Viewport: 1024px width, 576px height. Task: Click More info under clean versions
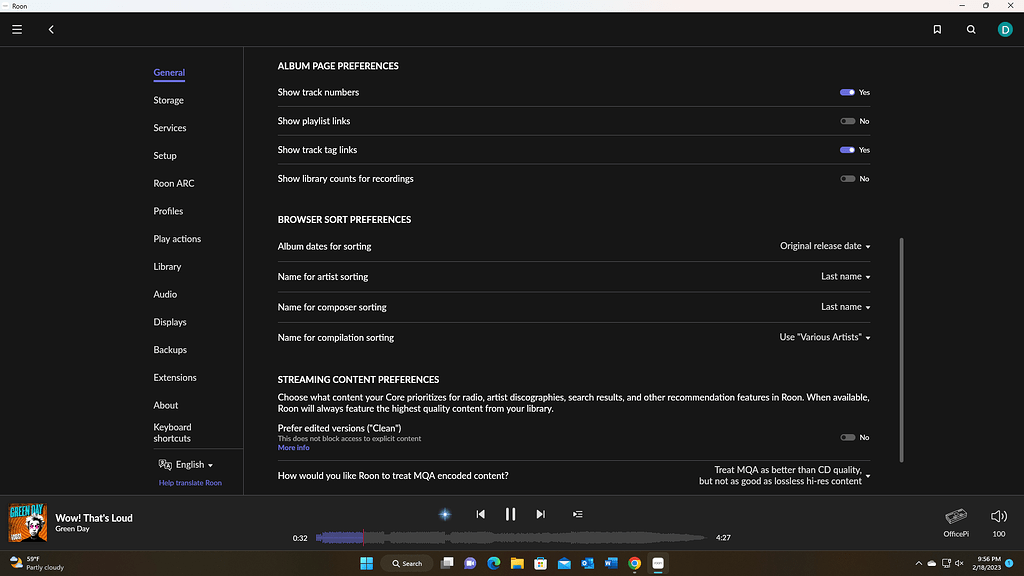[293, 447]
